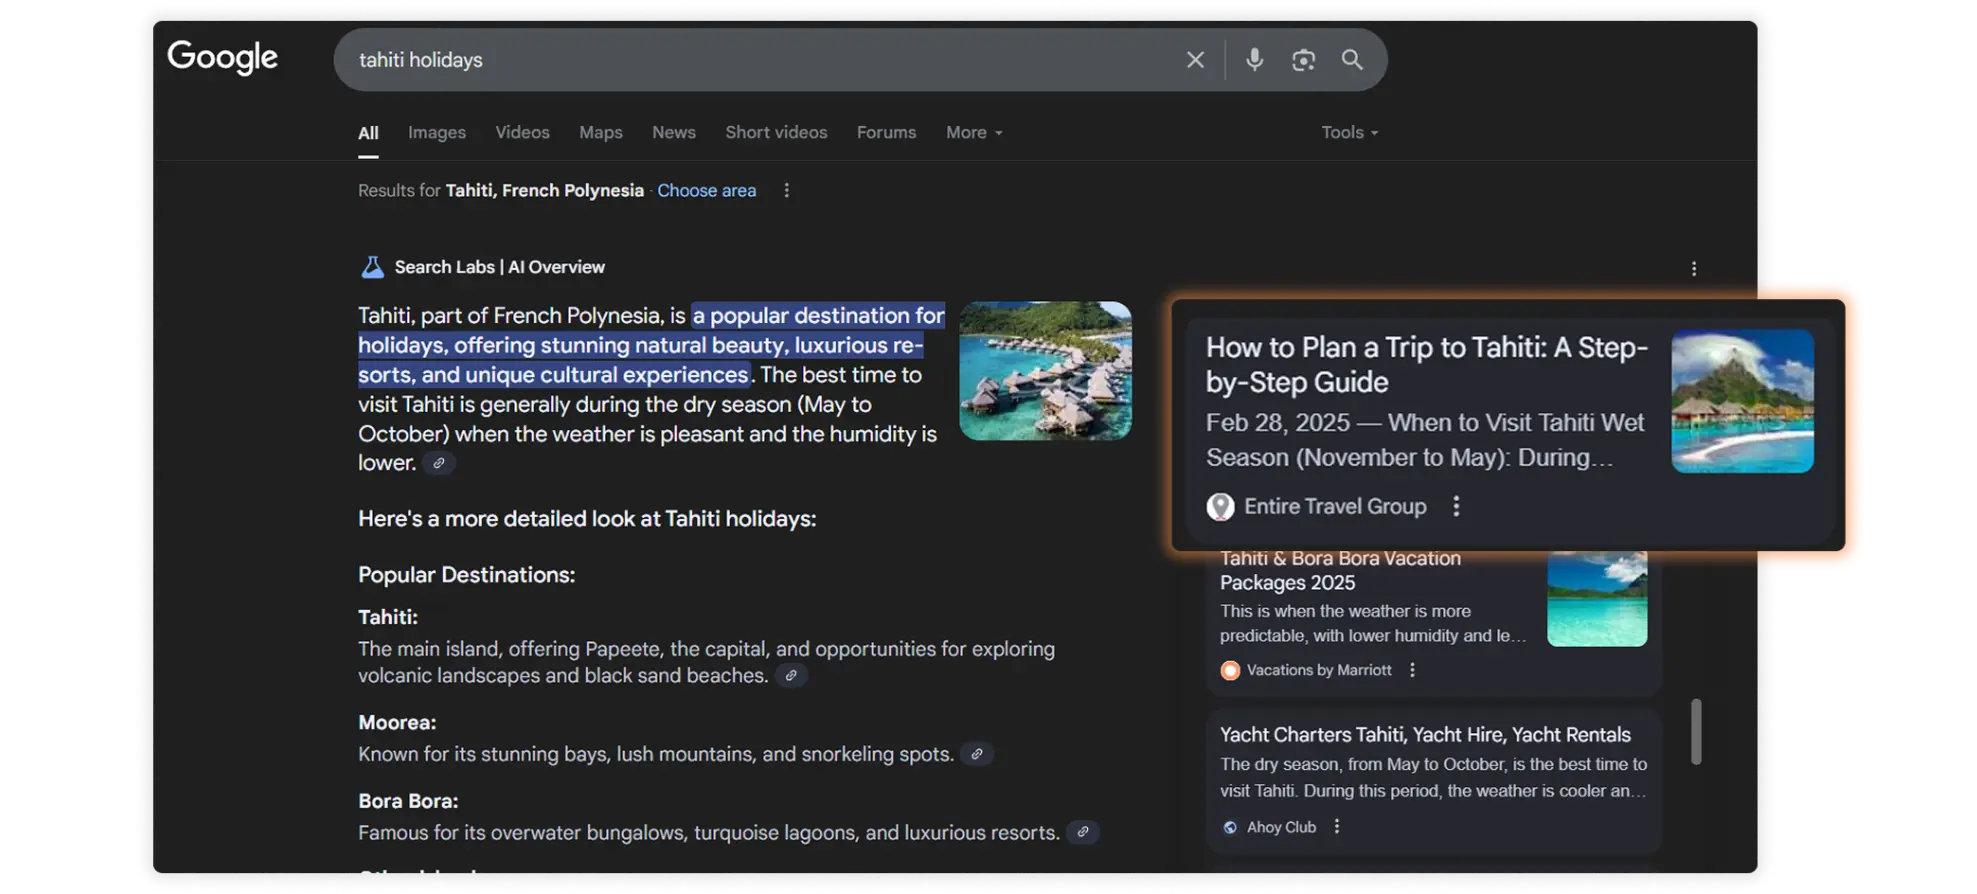The width and height of the screenshot is (1977, 894).
Task: Open the Tools dropdown
Action: [x=1349, y=132]
